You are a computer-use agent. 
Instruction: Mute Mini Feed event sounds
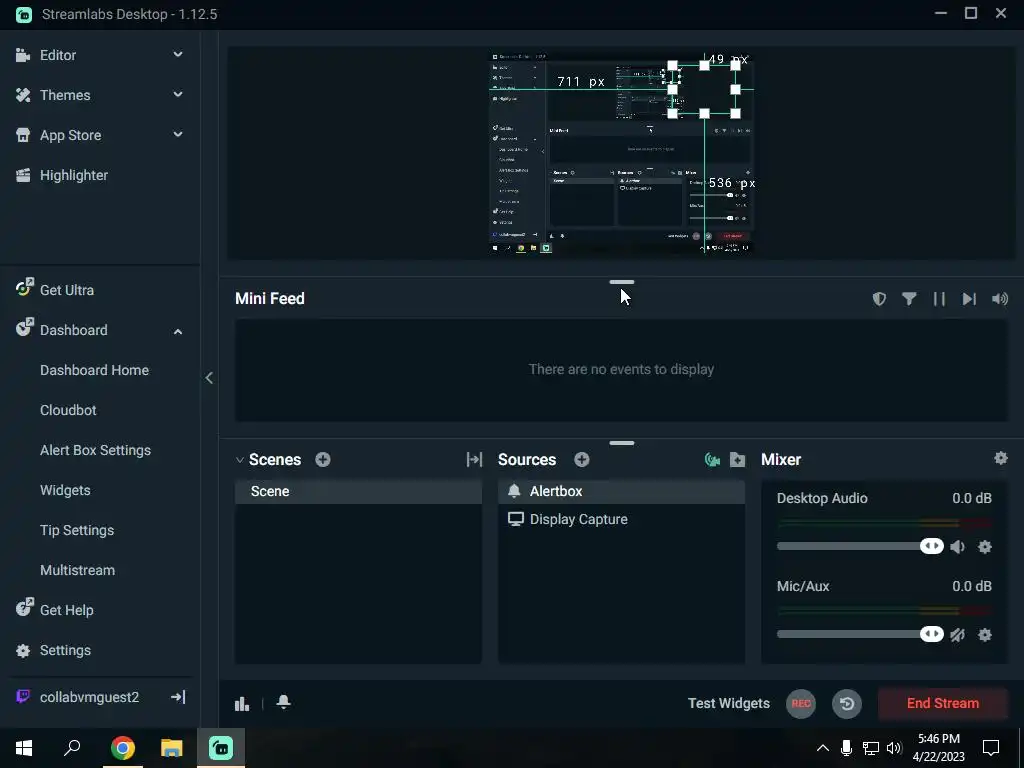pos(1000,299)
